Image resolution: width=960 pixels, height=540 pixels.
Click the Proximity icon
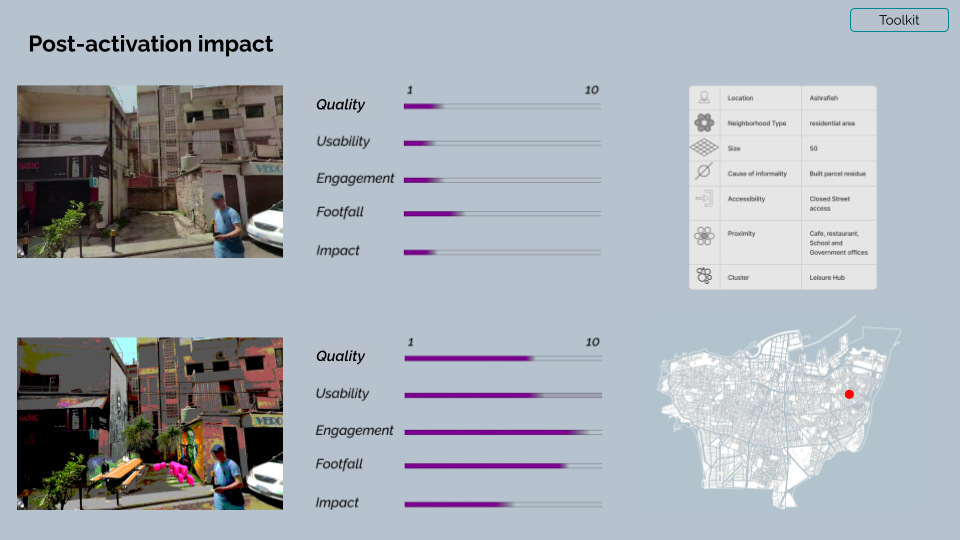pos(704,236)
